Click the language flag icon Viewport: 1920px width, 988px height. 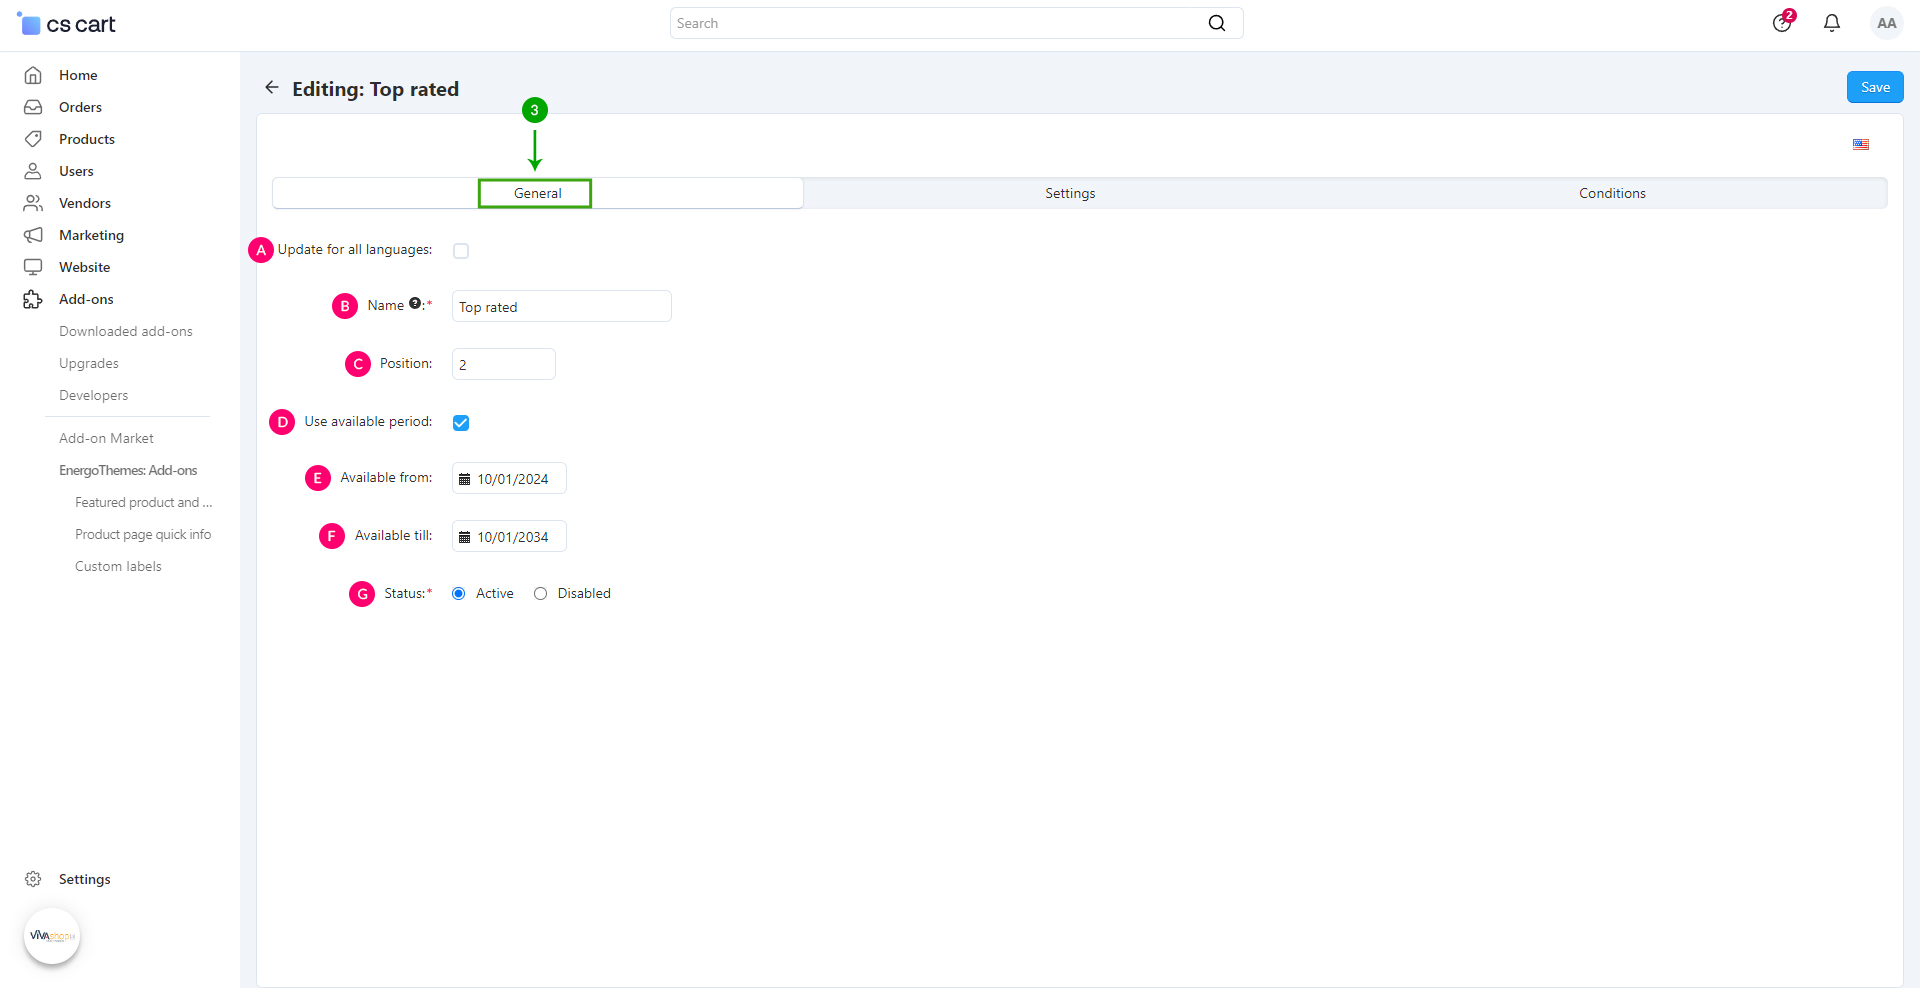[x=1860, y=145]
